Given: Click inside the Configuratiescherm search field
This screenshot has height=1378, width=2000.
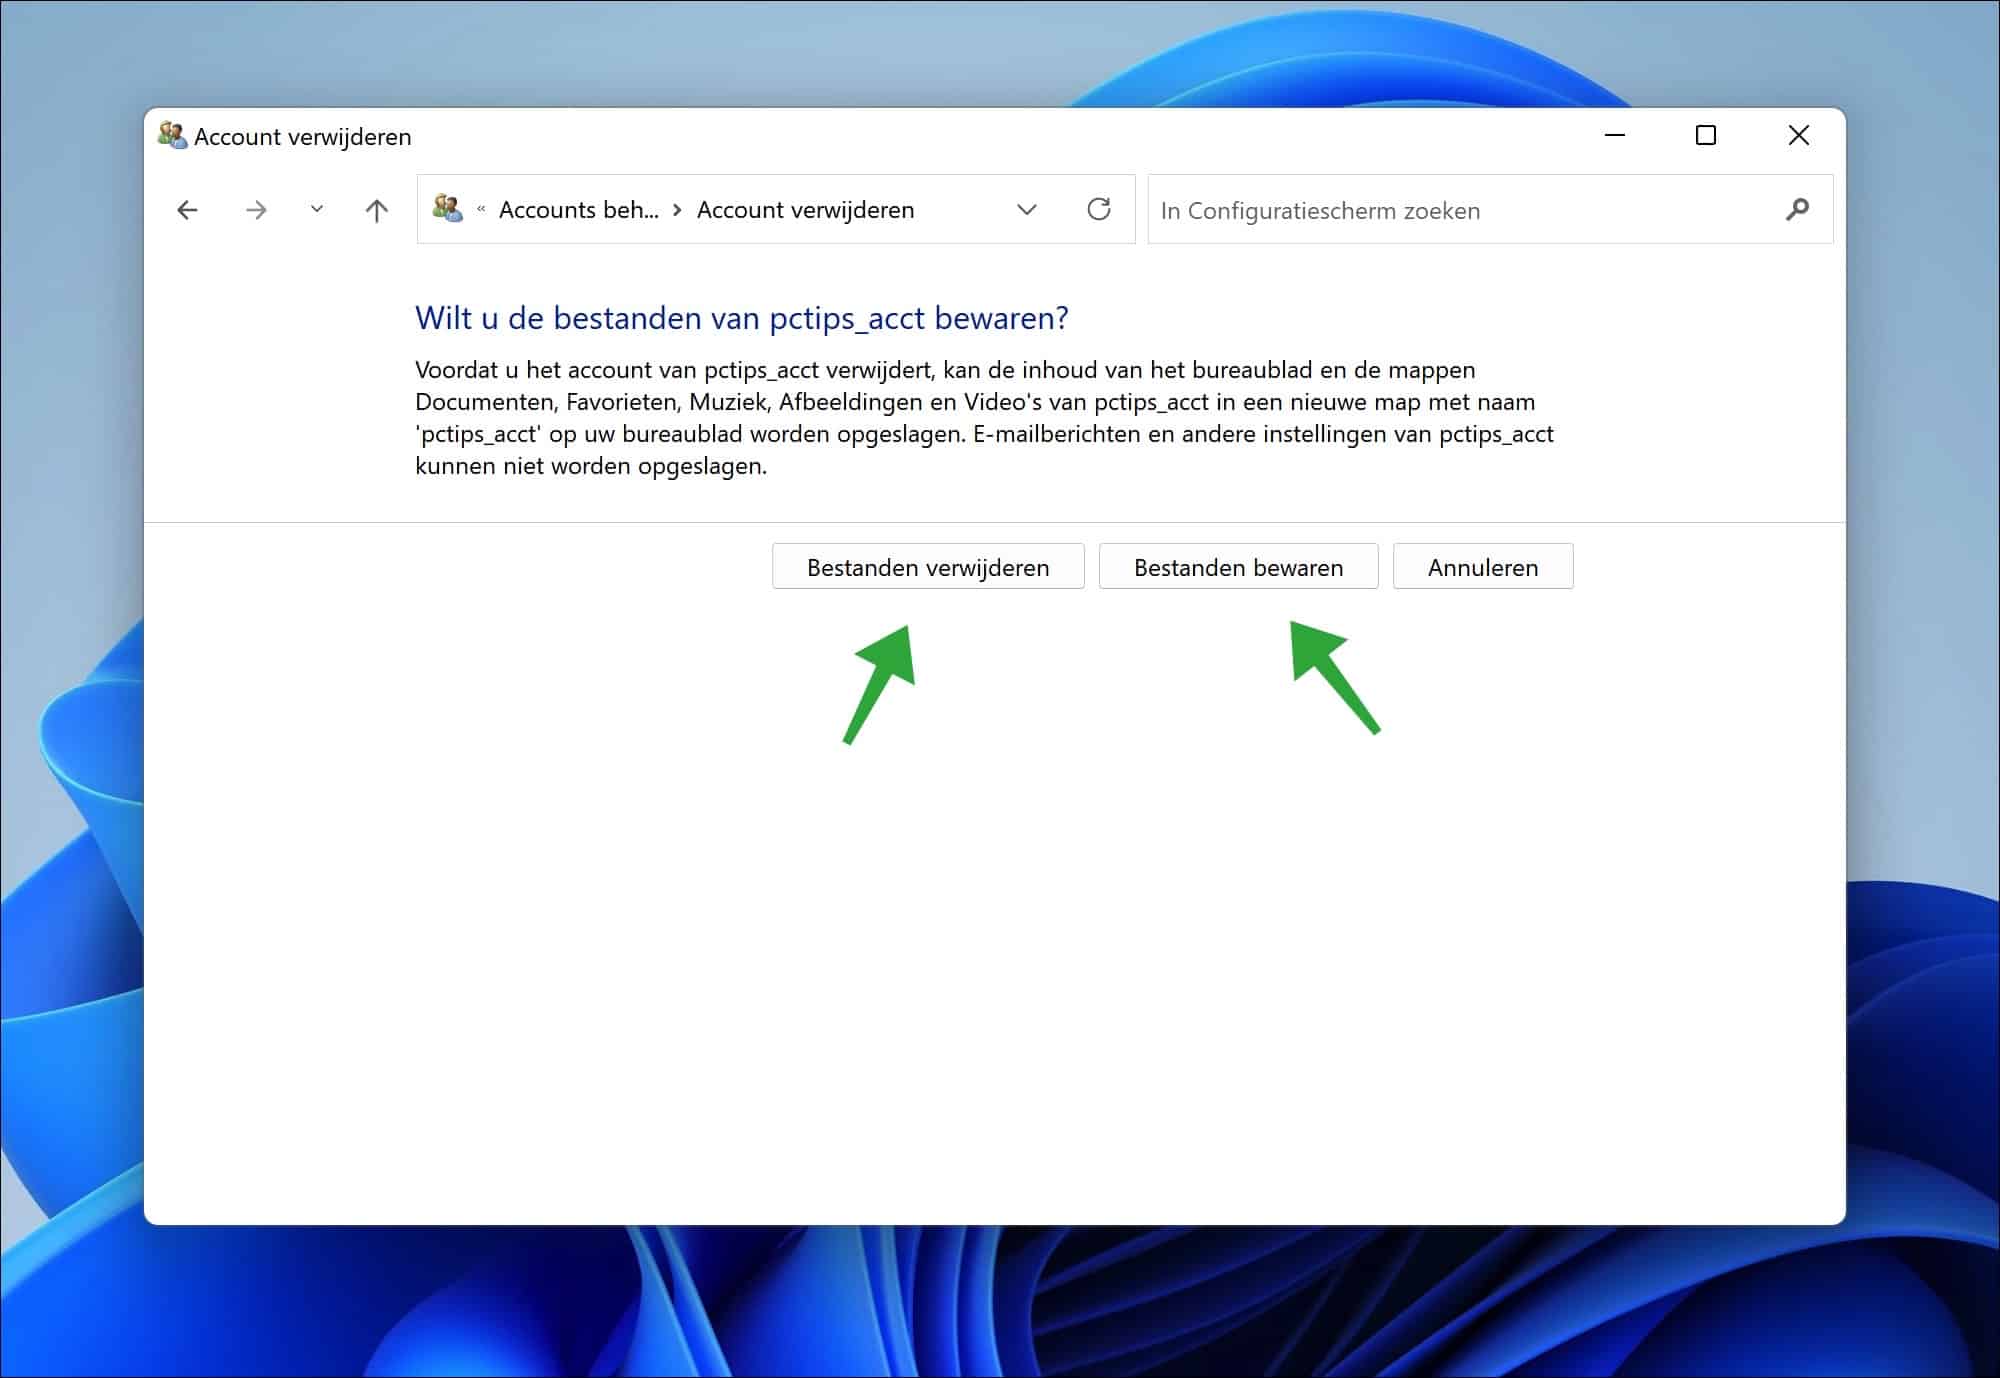Looking at the screenshot, I should pyautogui.click(x=1400, y=210).
